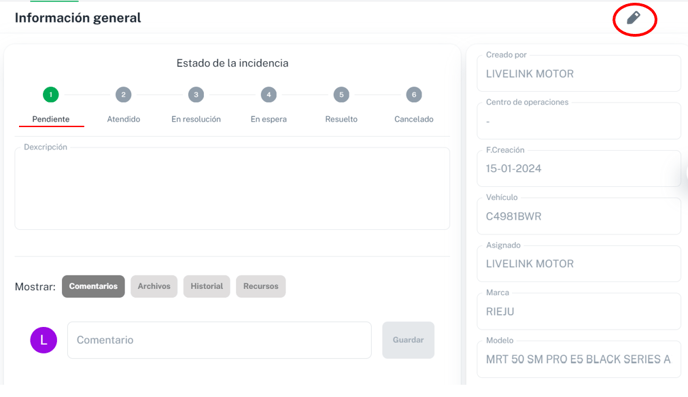688x397 pixels.
Task: Select step 5 Resuelto status circle
Action: (x=341, y=94)
